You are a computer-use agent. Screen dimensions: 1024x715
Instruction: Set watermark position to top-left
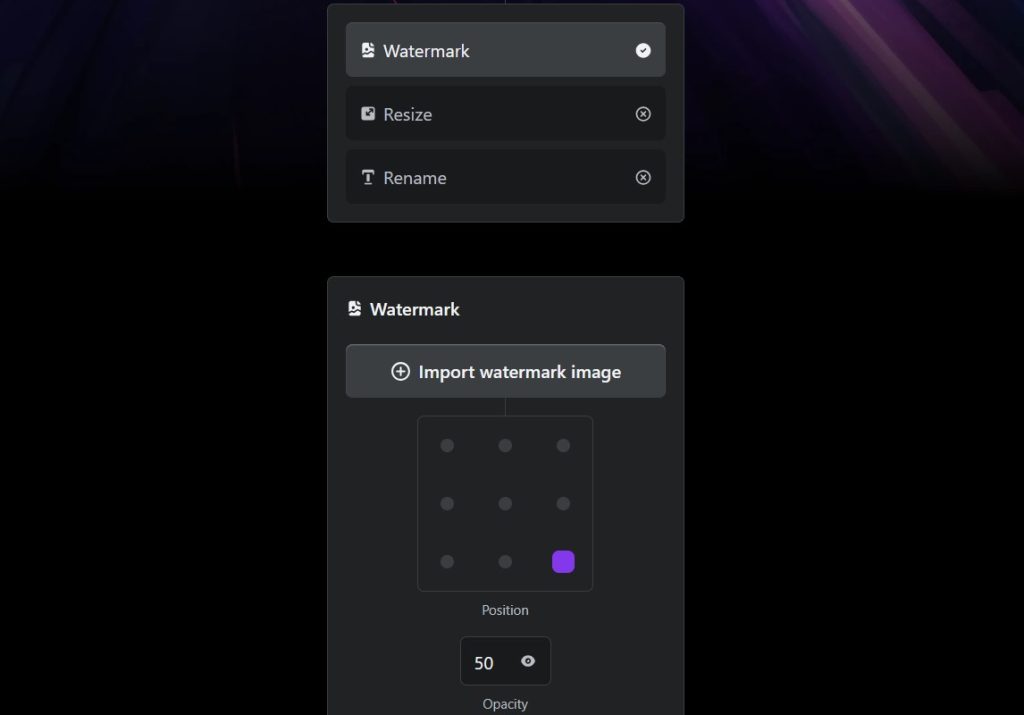tap(447, 445)
